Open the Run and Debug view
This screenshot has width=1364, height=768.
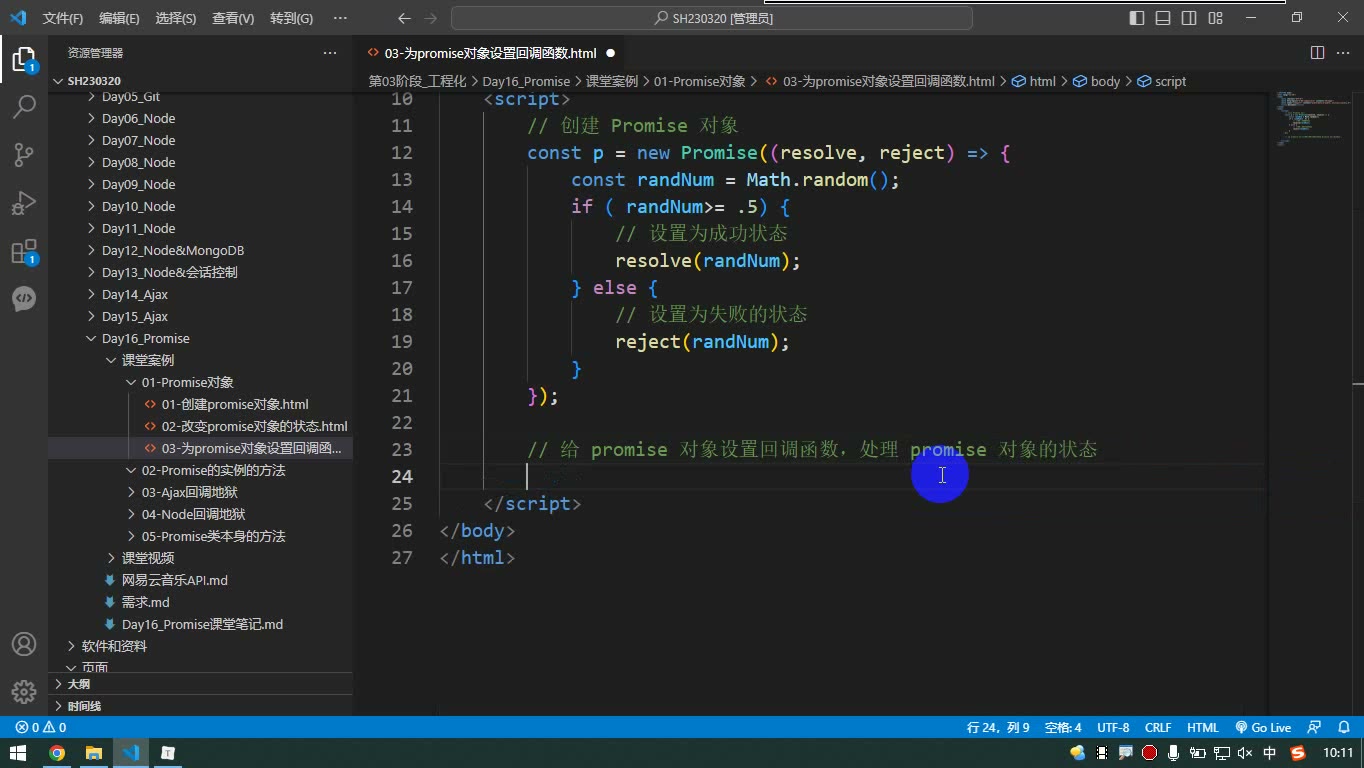click(x=24, y=202)
